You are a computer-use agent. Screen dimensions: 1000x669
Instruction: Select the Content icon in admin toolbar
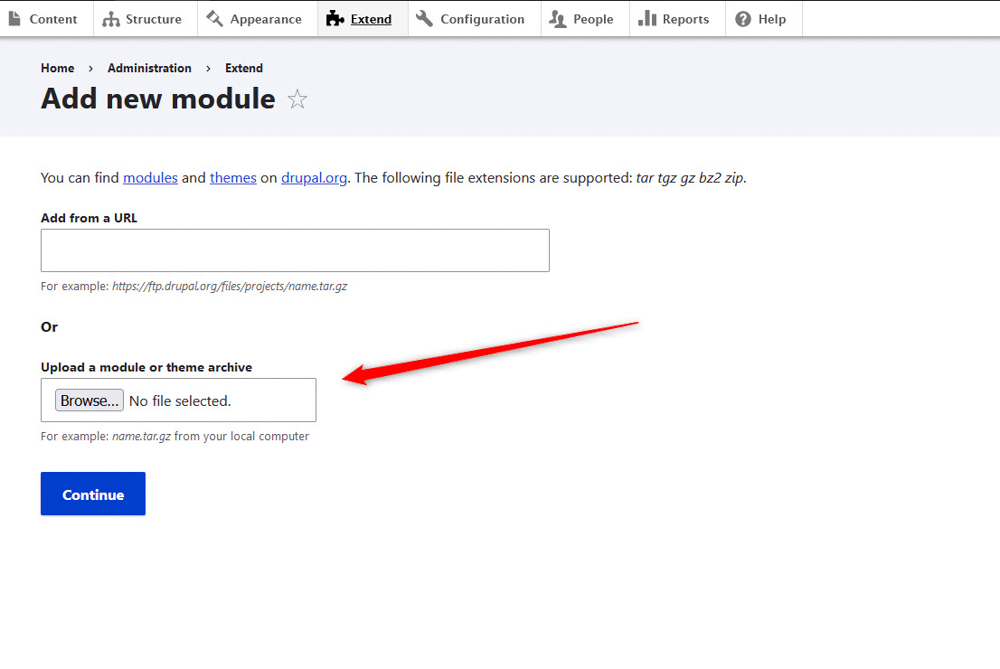click(13, 18)
